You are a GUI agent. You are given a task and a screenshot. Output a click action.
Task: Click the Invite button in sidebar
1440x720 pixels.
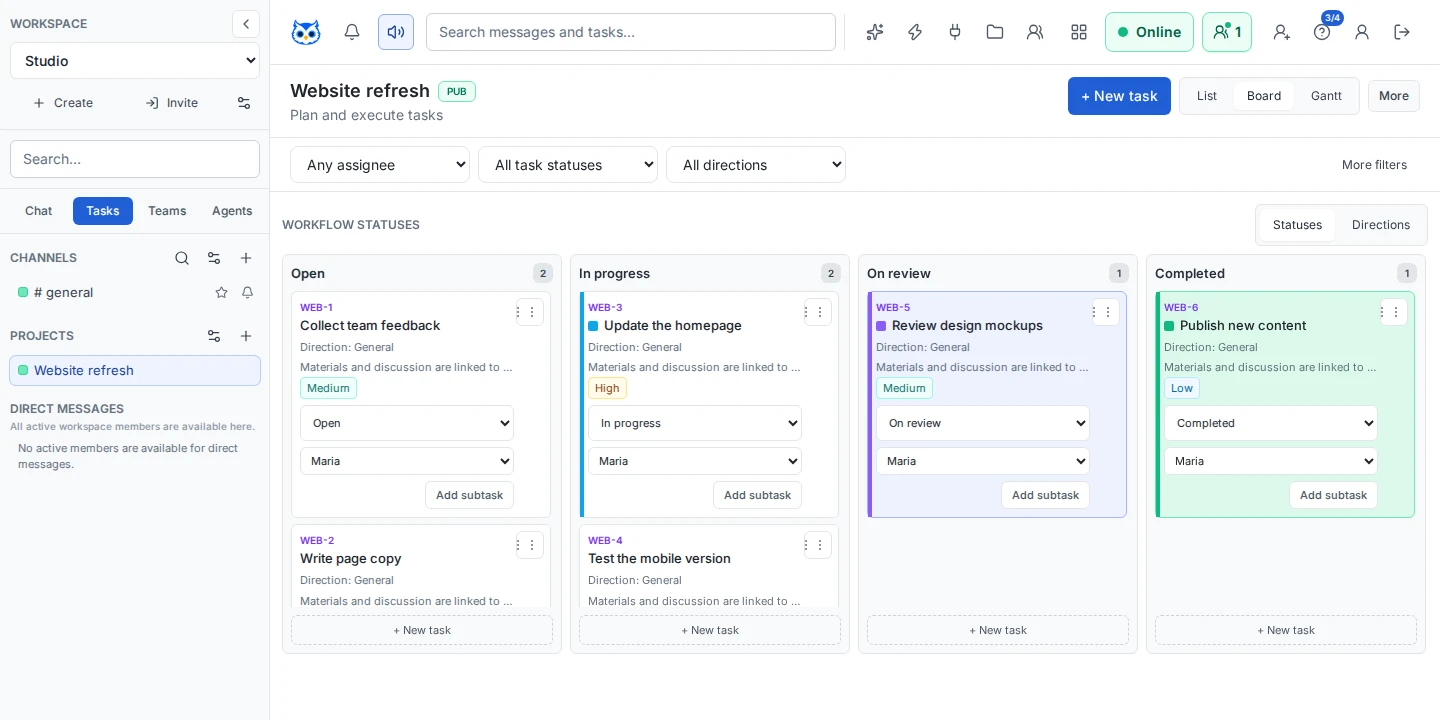coord(172,103)
